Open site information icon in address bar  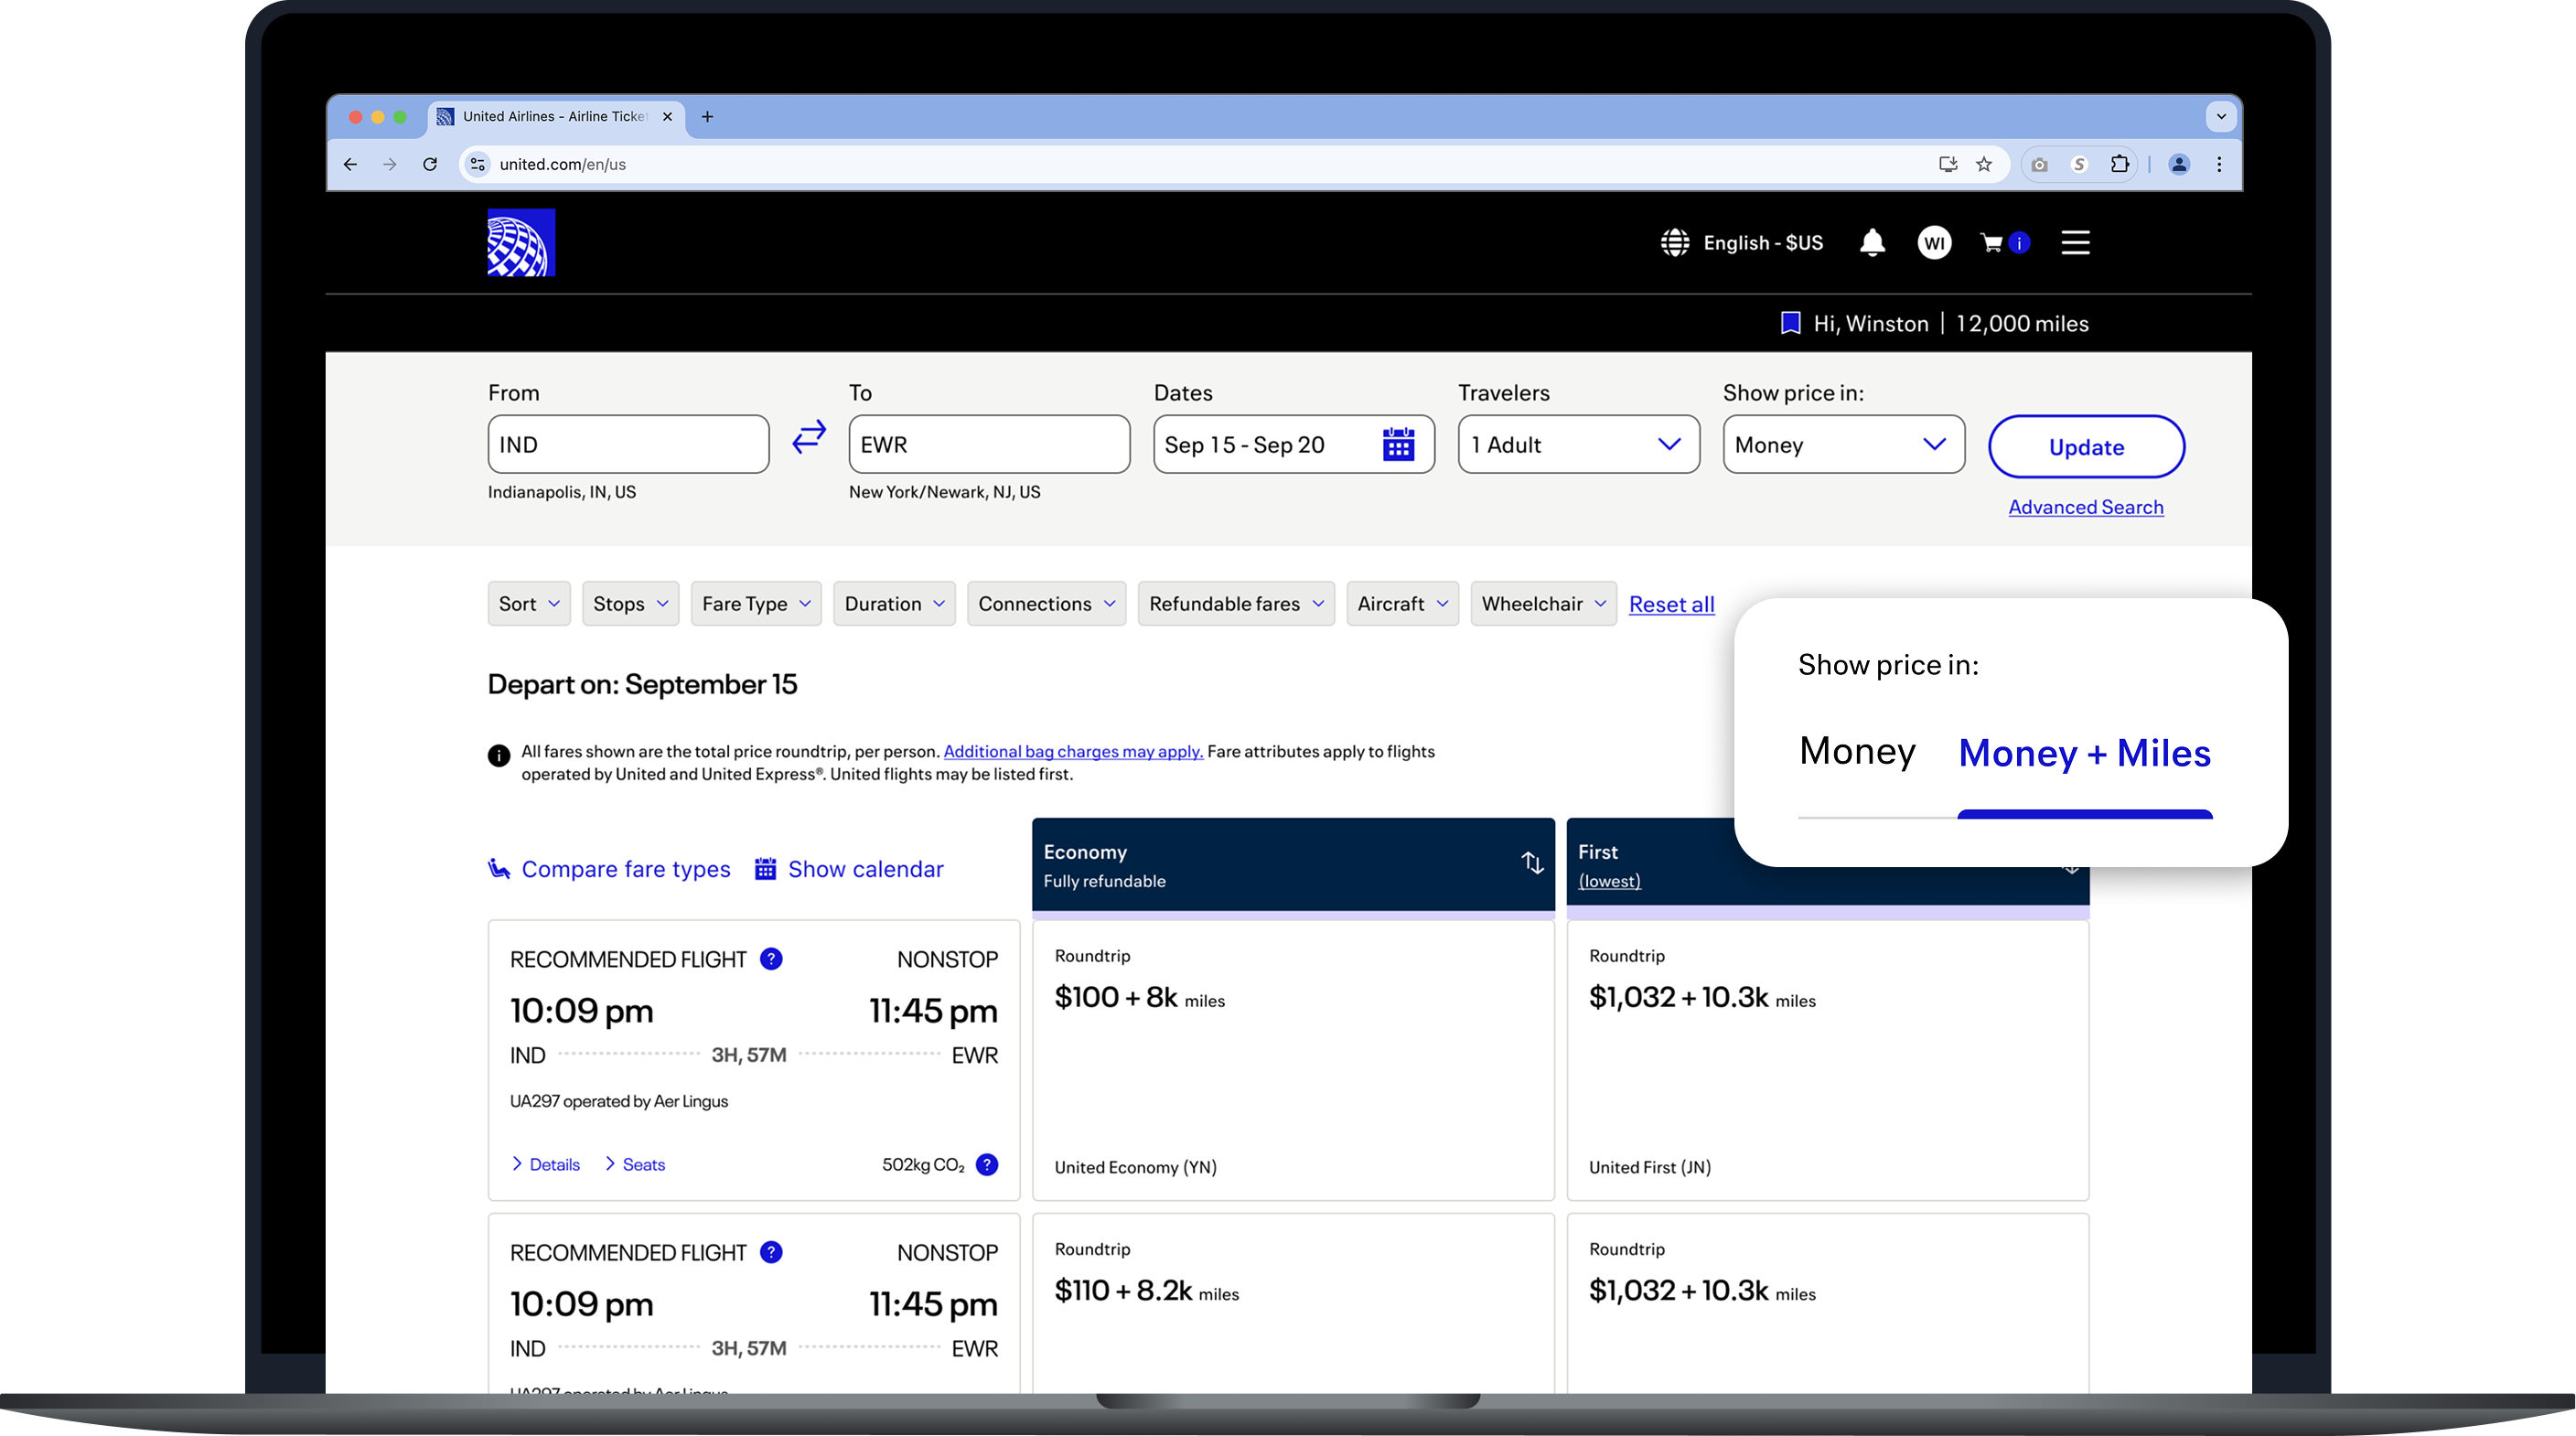click(478, 164)
